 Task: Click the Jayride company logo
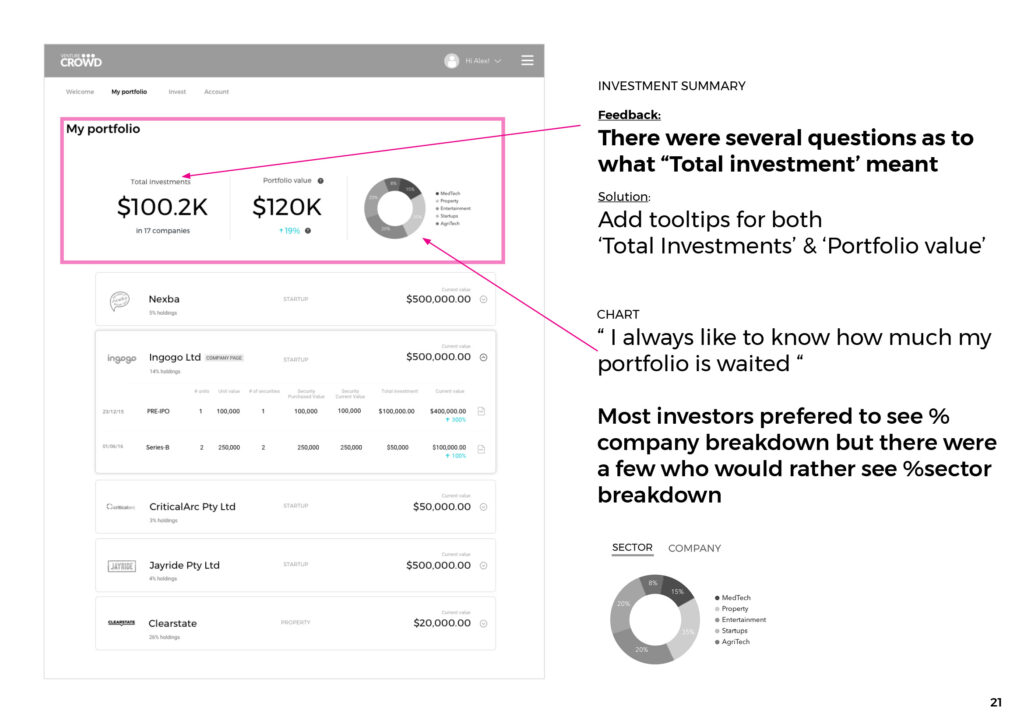pos(121,566)
